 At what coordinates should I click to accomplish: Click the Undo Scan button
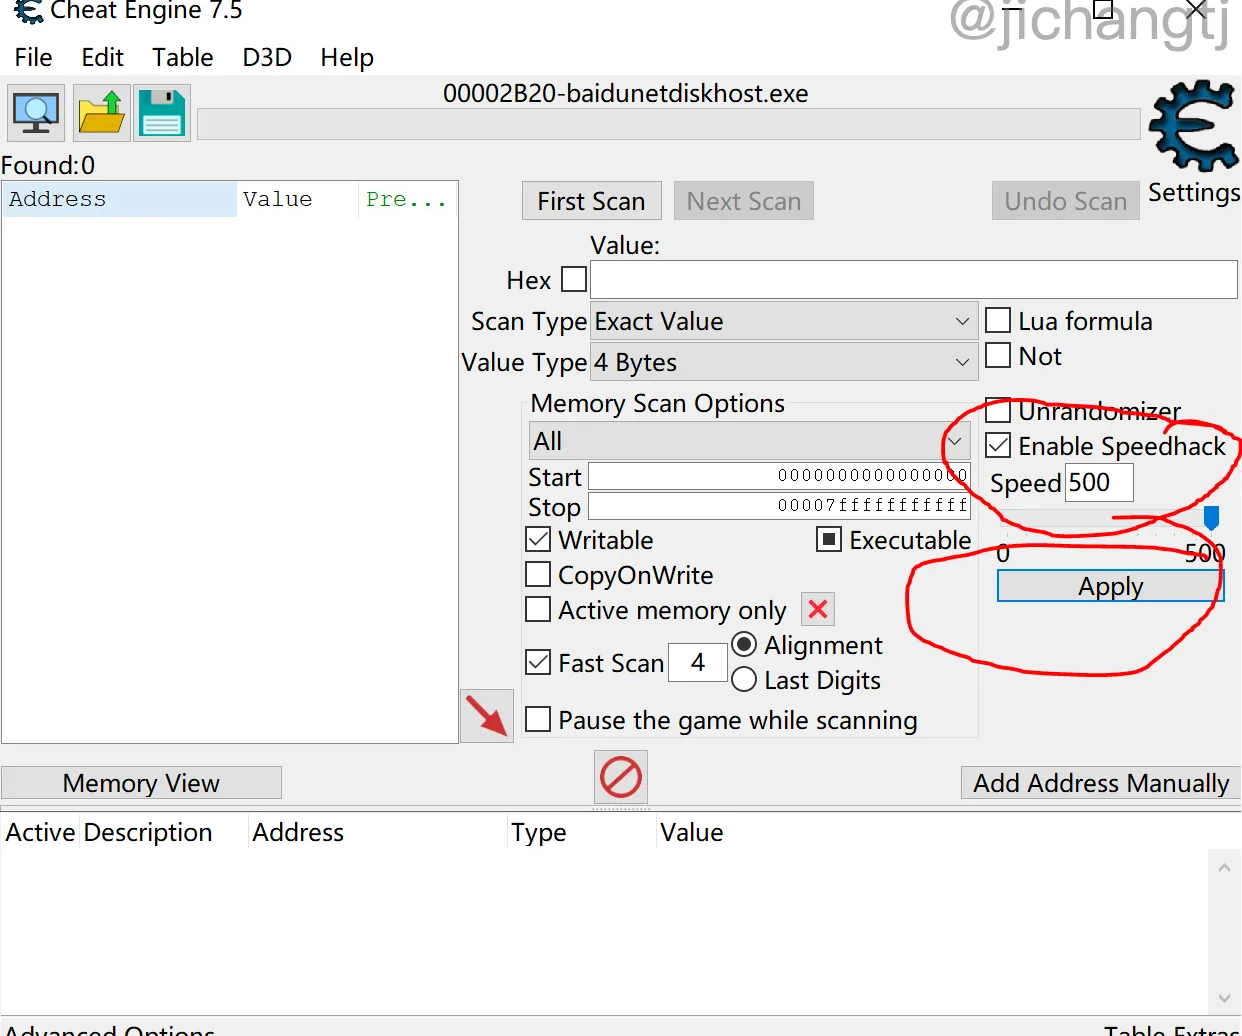pos(1066,201)
